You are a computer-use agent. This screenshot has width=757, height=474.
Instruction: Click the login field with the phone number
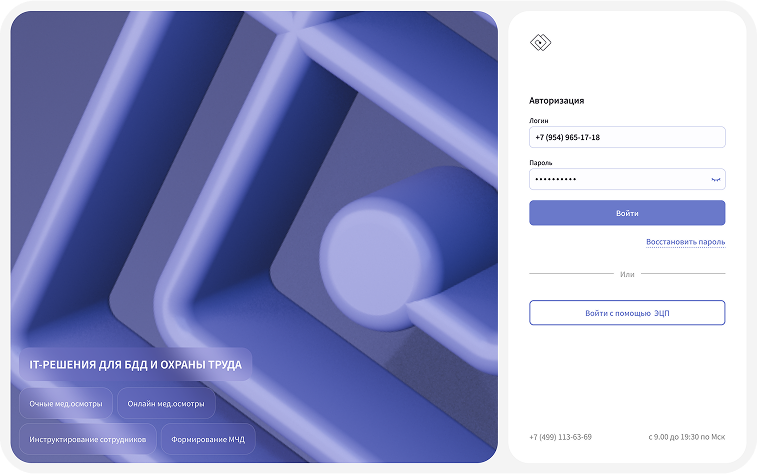pyautogui.click(x=626, y=137)
